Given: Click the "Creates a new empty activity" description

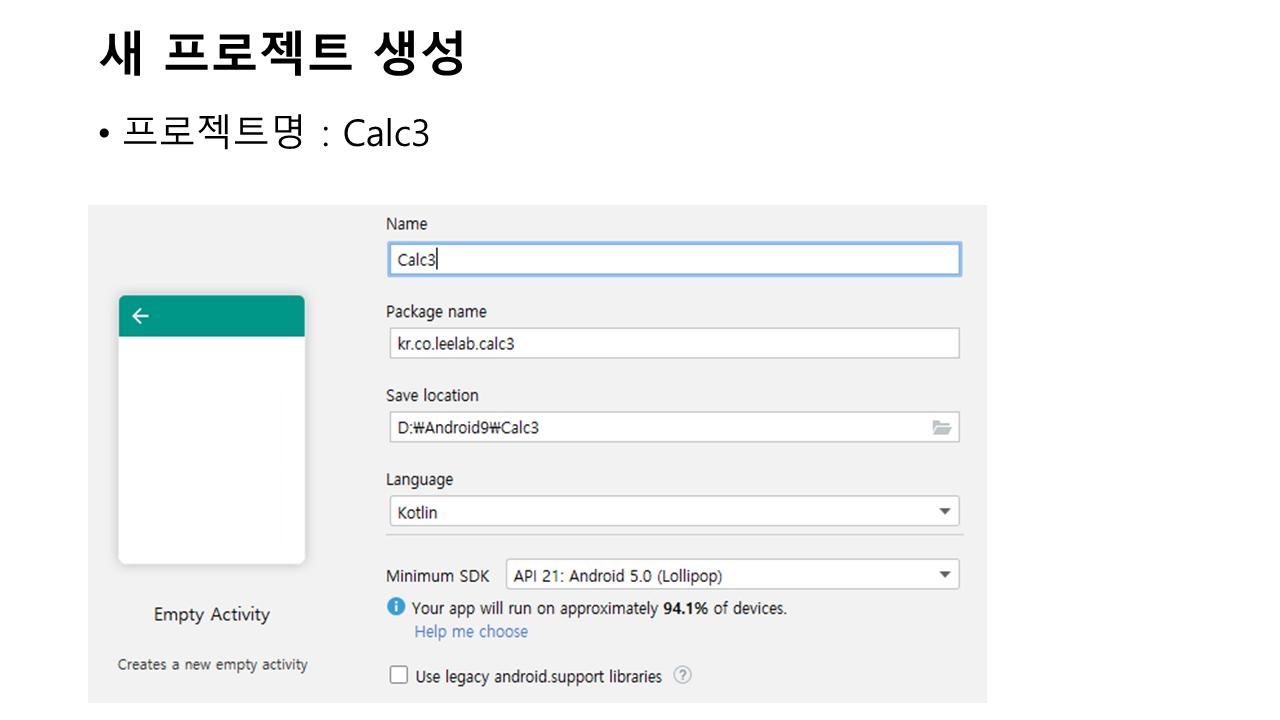Looking at the screenshot, I should [212, 665].
